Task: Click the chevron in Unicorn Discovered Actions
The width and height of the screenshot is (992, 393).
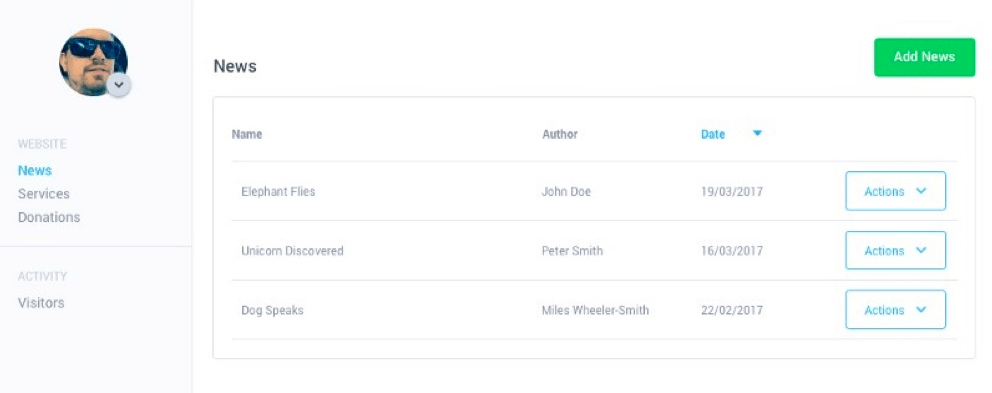Action: coord(921,250)
